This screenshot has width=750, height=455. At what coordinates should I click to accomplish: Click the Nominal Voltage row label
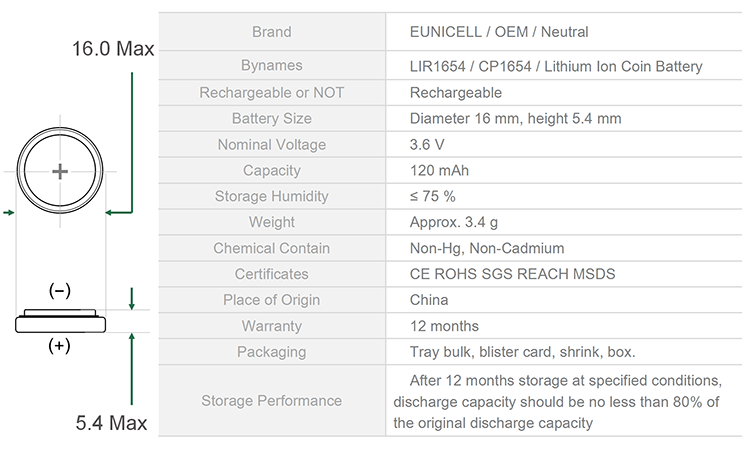[272, 144]
